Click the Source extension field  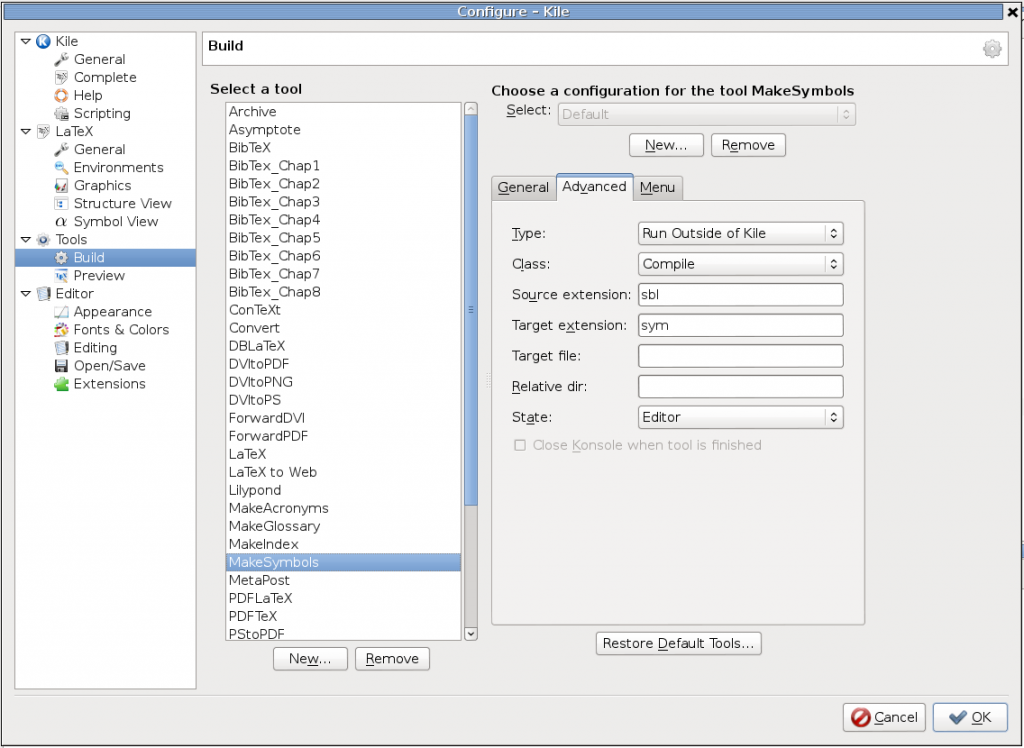pyautogui.click(x=741, y=295)
